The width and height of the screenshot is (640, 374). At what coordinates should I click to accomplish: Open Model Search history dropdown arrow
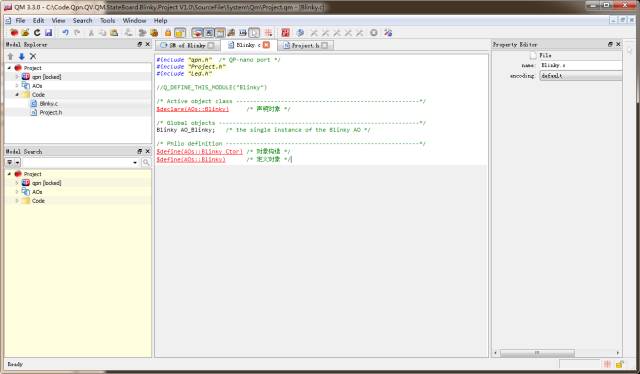coord(135,163)
